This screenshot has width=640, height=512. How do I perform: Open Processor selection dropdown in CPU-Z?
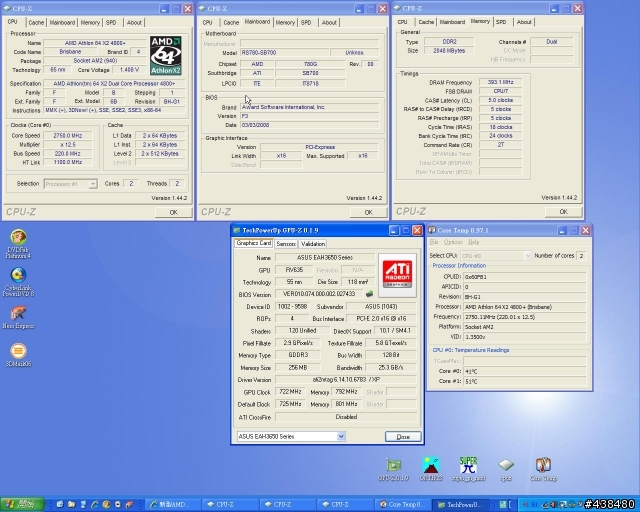(x=70, y=184)
